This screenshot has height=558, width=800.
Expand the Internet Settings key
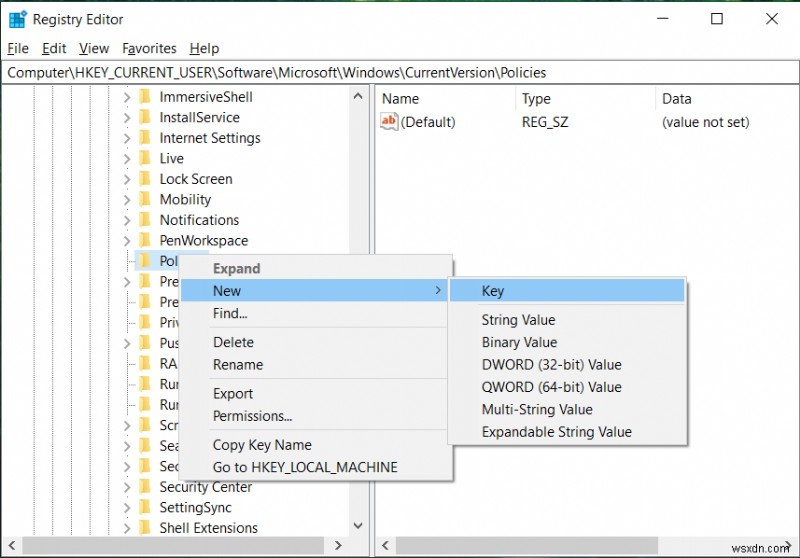[127, 138]
